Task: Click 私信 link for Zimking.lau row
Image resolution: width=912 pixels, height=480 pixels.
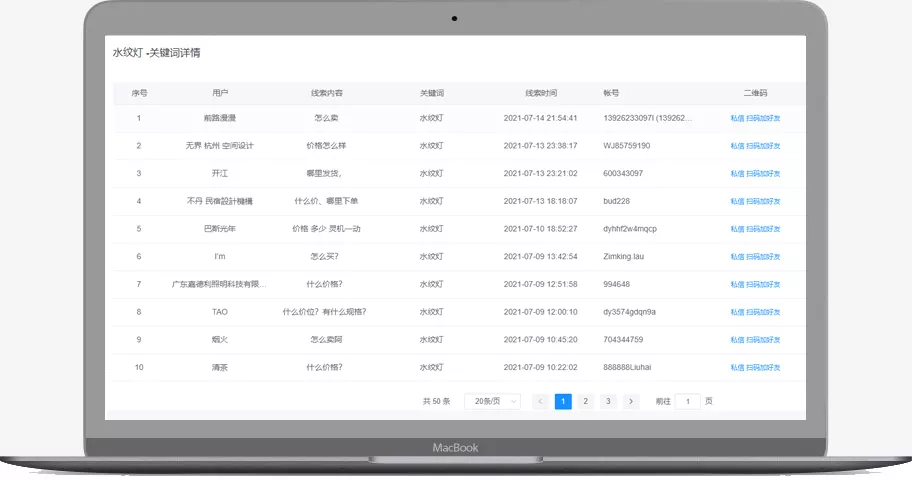Action: 737,257
